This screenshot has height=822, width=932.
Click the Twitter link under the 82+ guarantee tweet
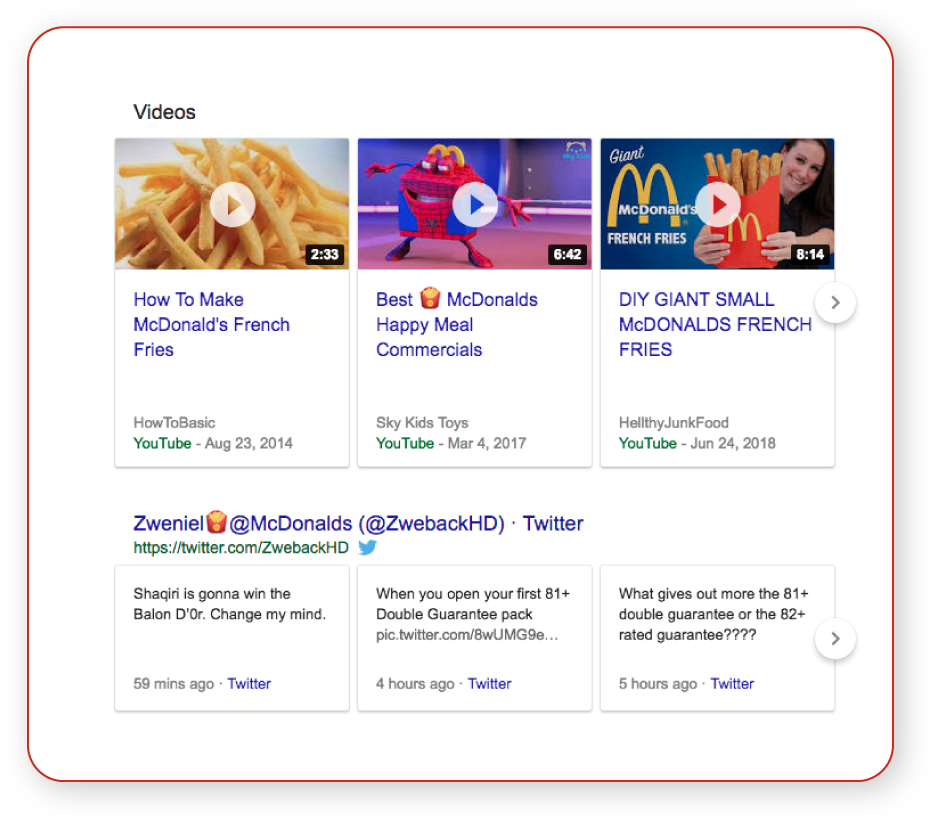(732, 683)
